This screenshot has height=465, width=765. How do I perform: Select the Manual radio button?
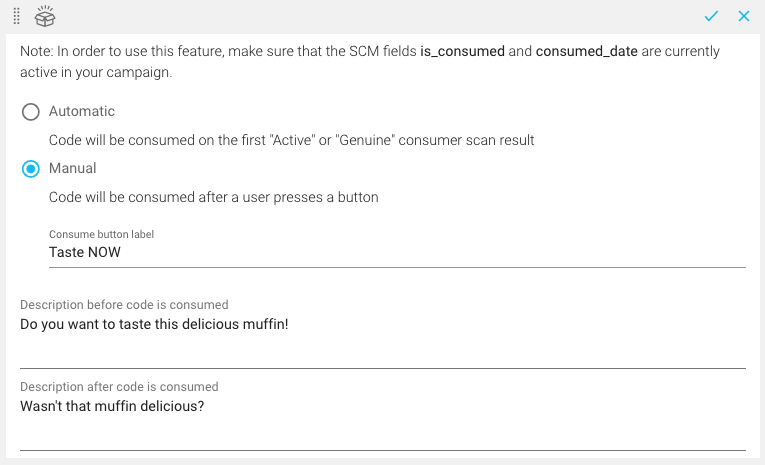(31, 169)
